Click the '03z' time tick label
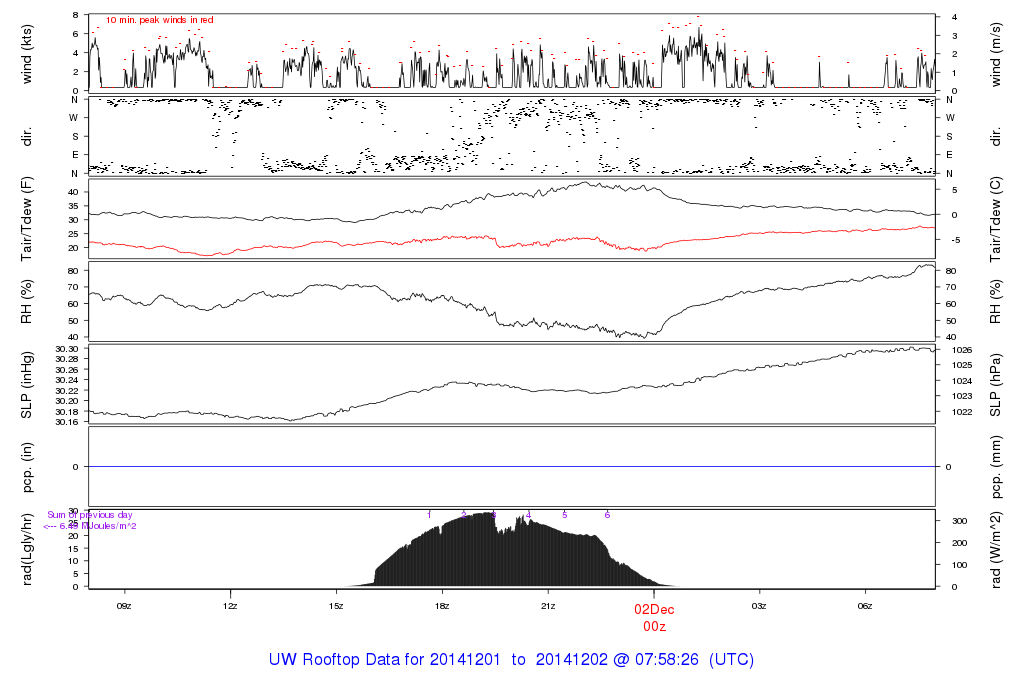The image size is (1024, 700). coord(759,606)
